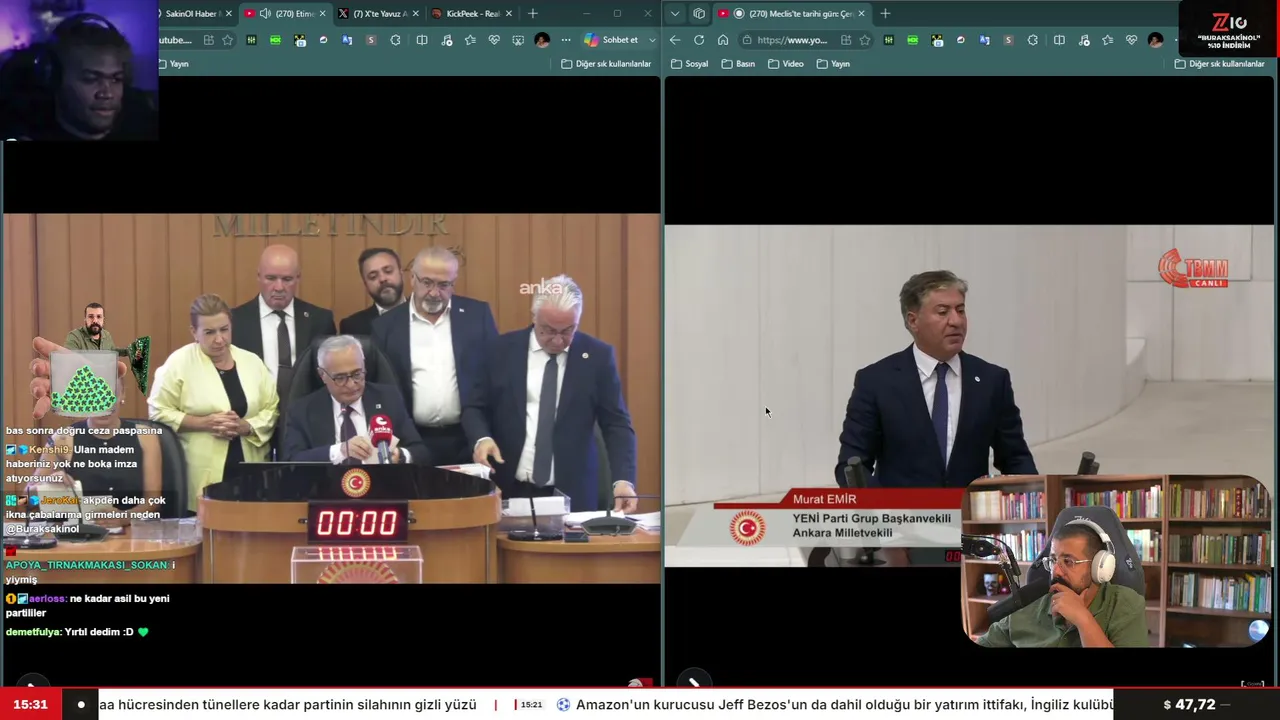Open translate extension in left window
This screenshot has height=720, width=1280.
point(347,40)
